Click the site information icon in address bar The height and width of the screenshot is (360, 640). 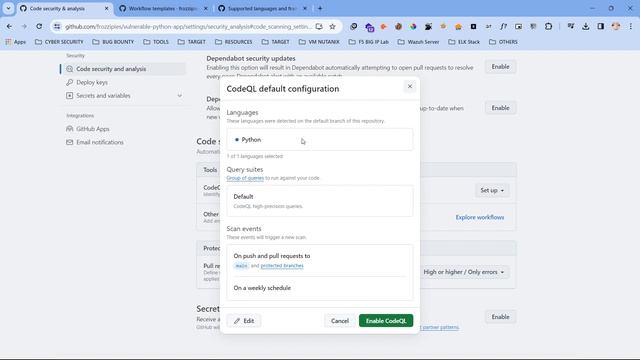pyautogui.click(x=57, y=27)
